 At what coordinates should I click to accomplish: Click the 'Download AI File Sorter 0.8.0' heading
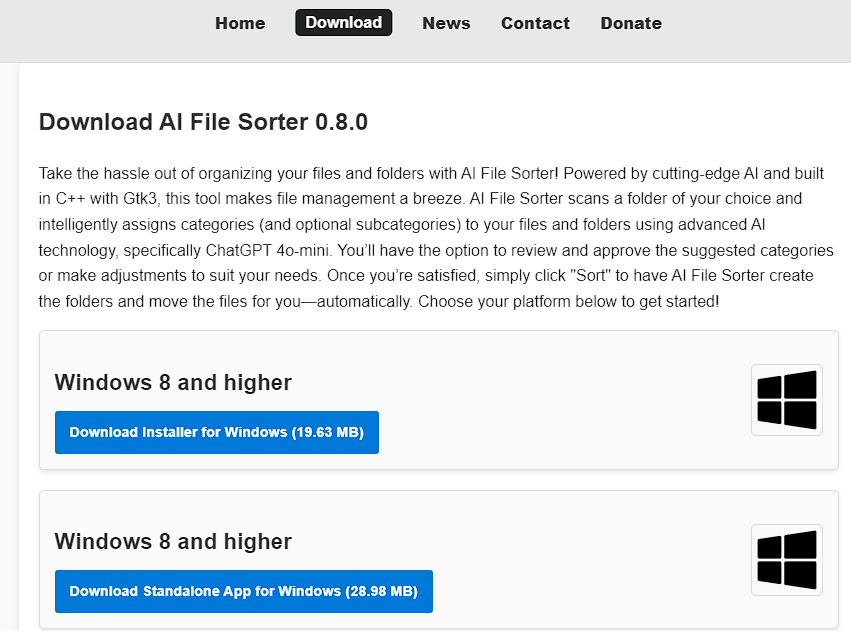pos(203,123)
